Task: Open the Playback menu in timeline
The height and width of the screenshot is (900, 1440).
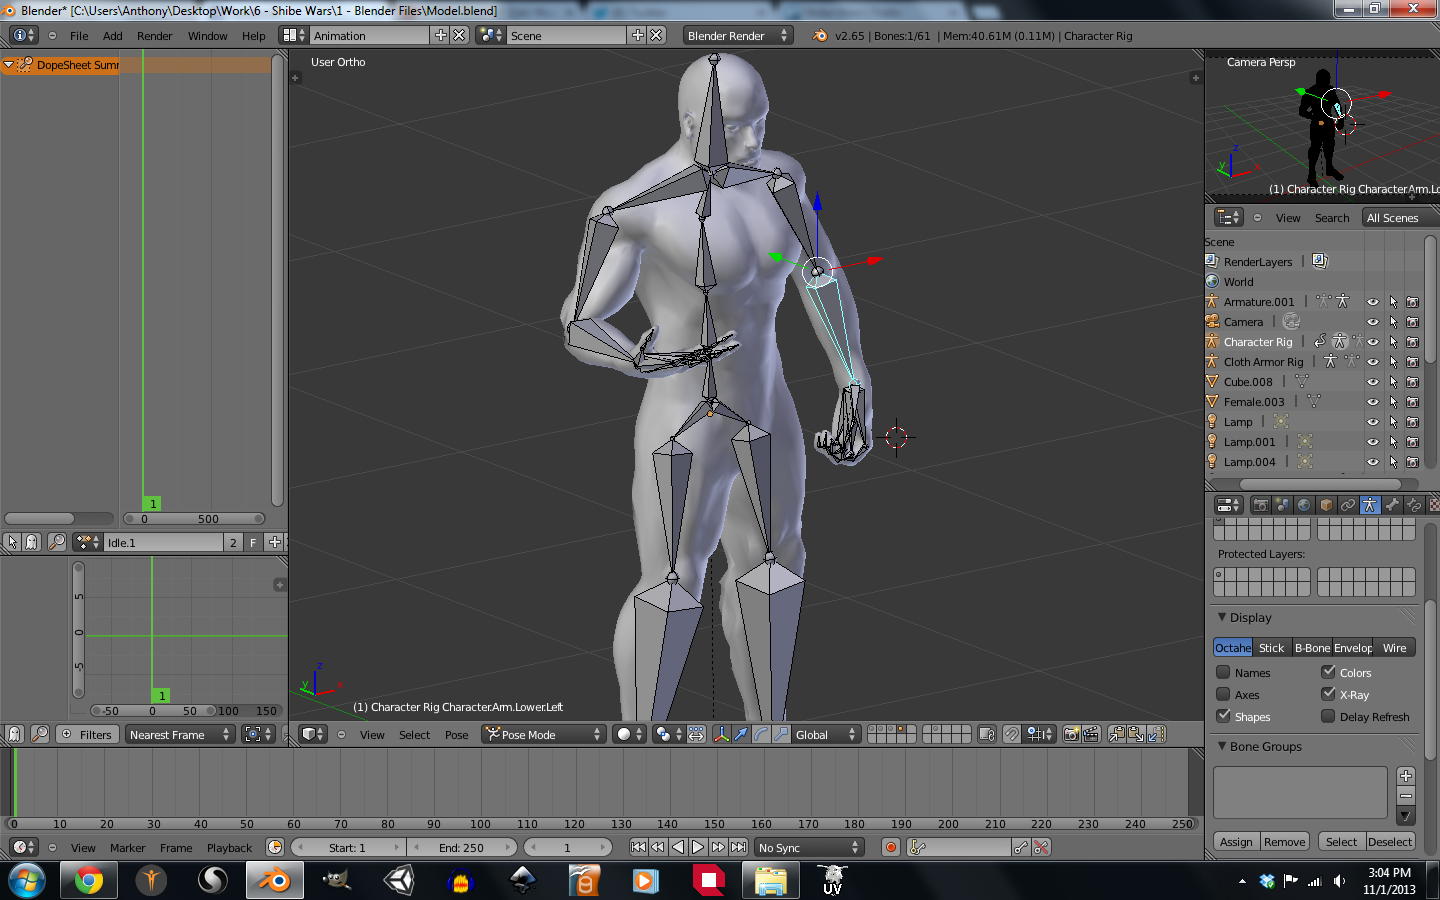Action: (x=229, y=848)
